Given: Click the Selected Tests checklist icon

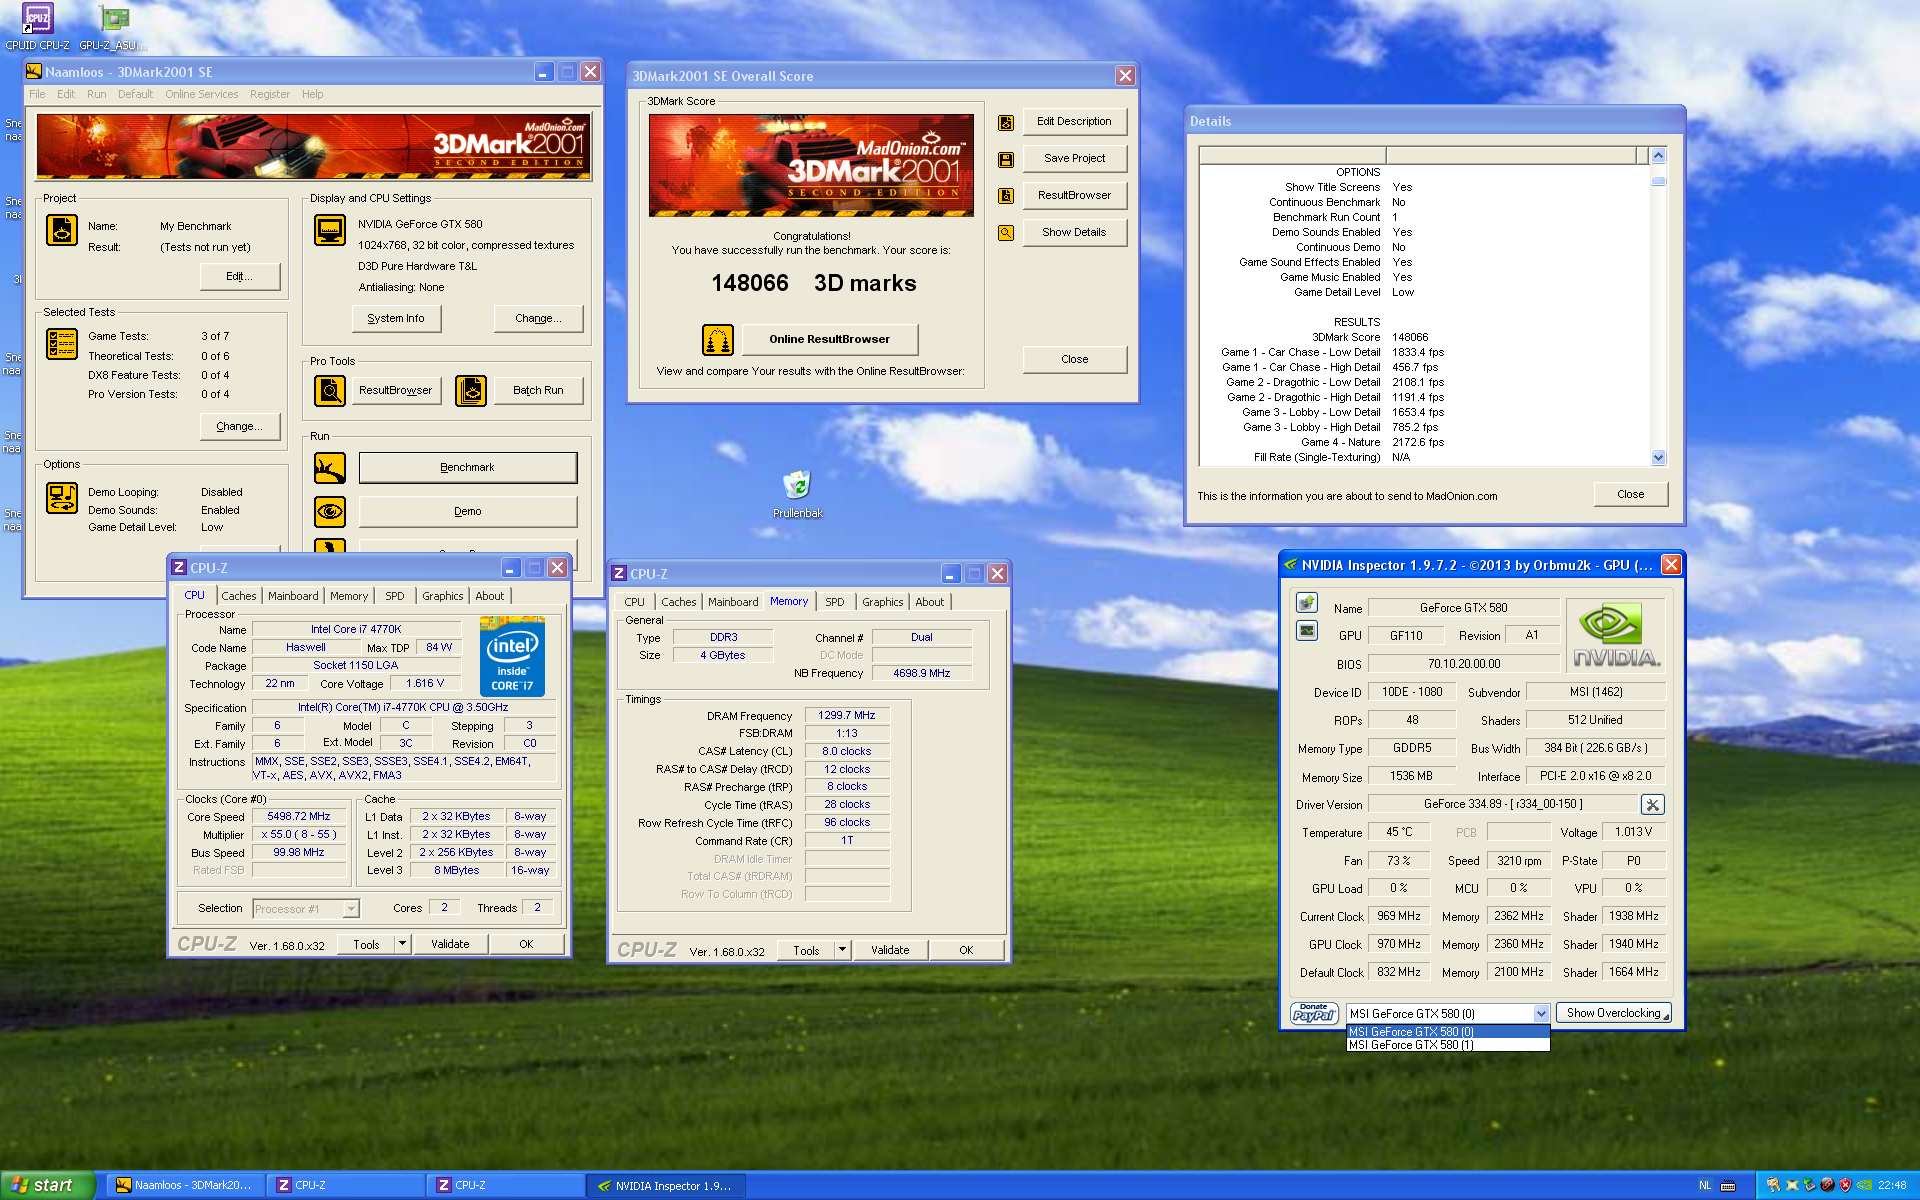Looking at the screenshot, I should tap(62, 344).
